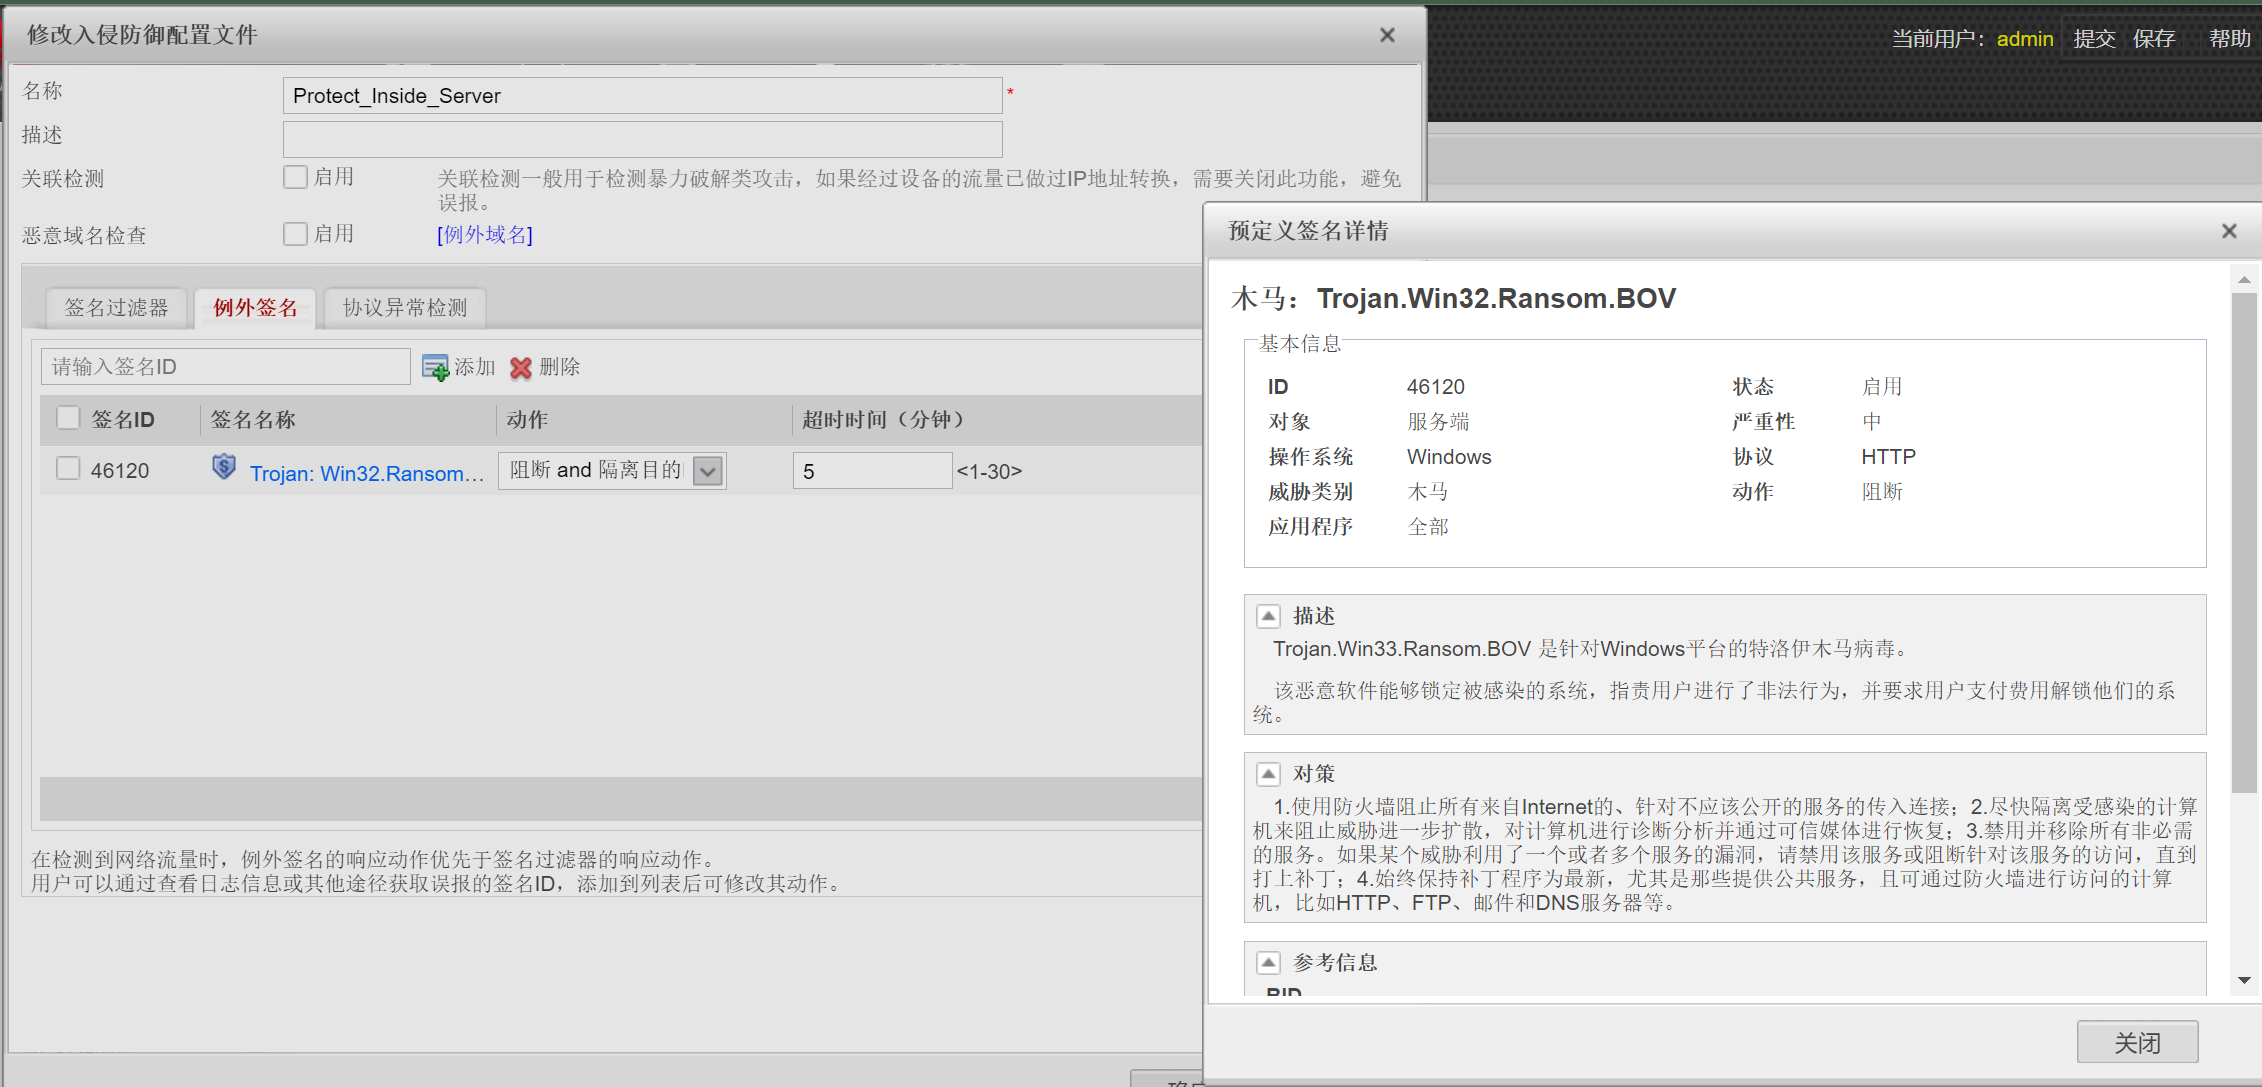Focus the signature ID input field
2262x1087 pixels.
tap(226, 367)
